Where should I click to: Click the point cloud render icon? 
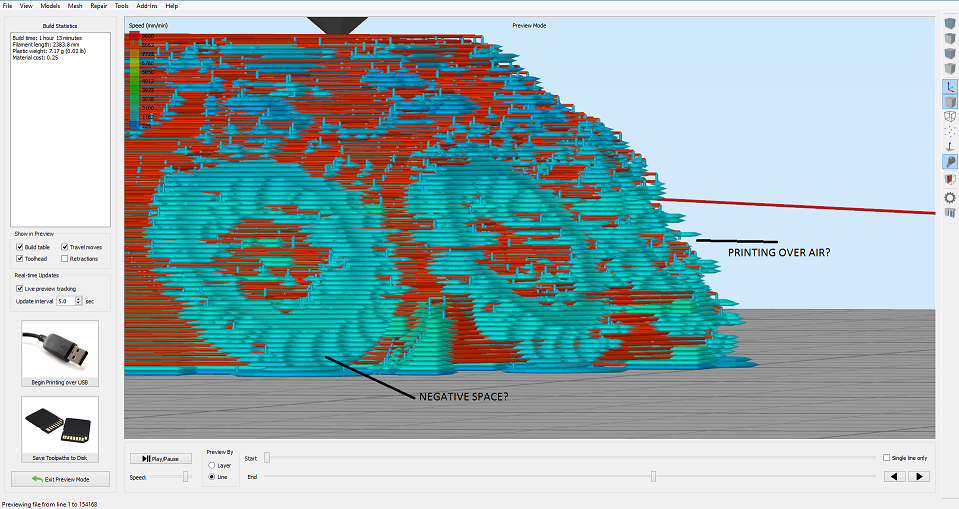[949, 131]
